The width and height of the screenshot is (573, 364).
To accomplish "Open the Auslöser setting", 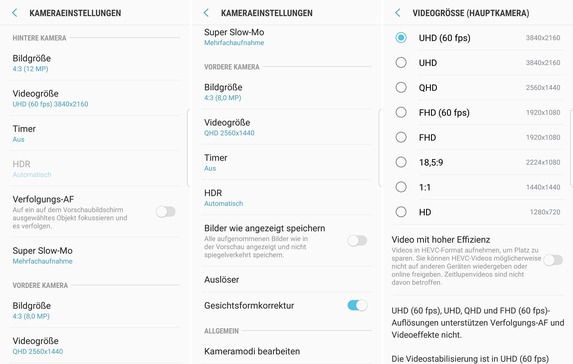I will pos(287,280).
